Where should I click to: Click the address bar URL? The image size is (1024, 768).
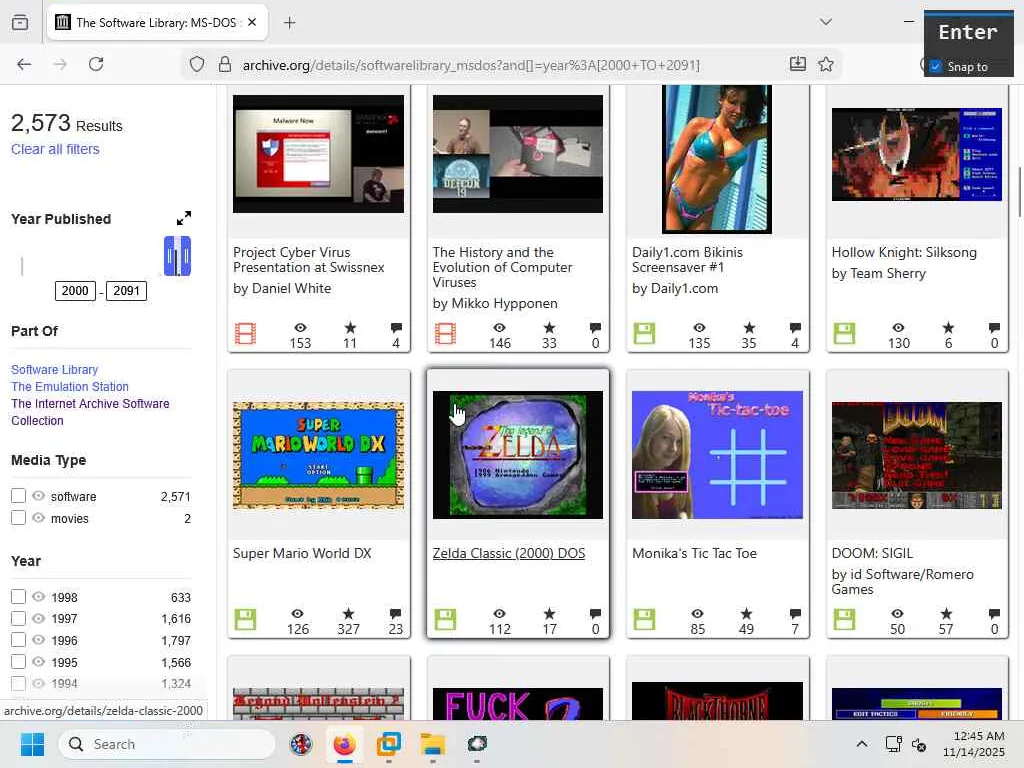[x=471, y=65]
